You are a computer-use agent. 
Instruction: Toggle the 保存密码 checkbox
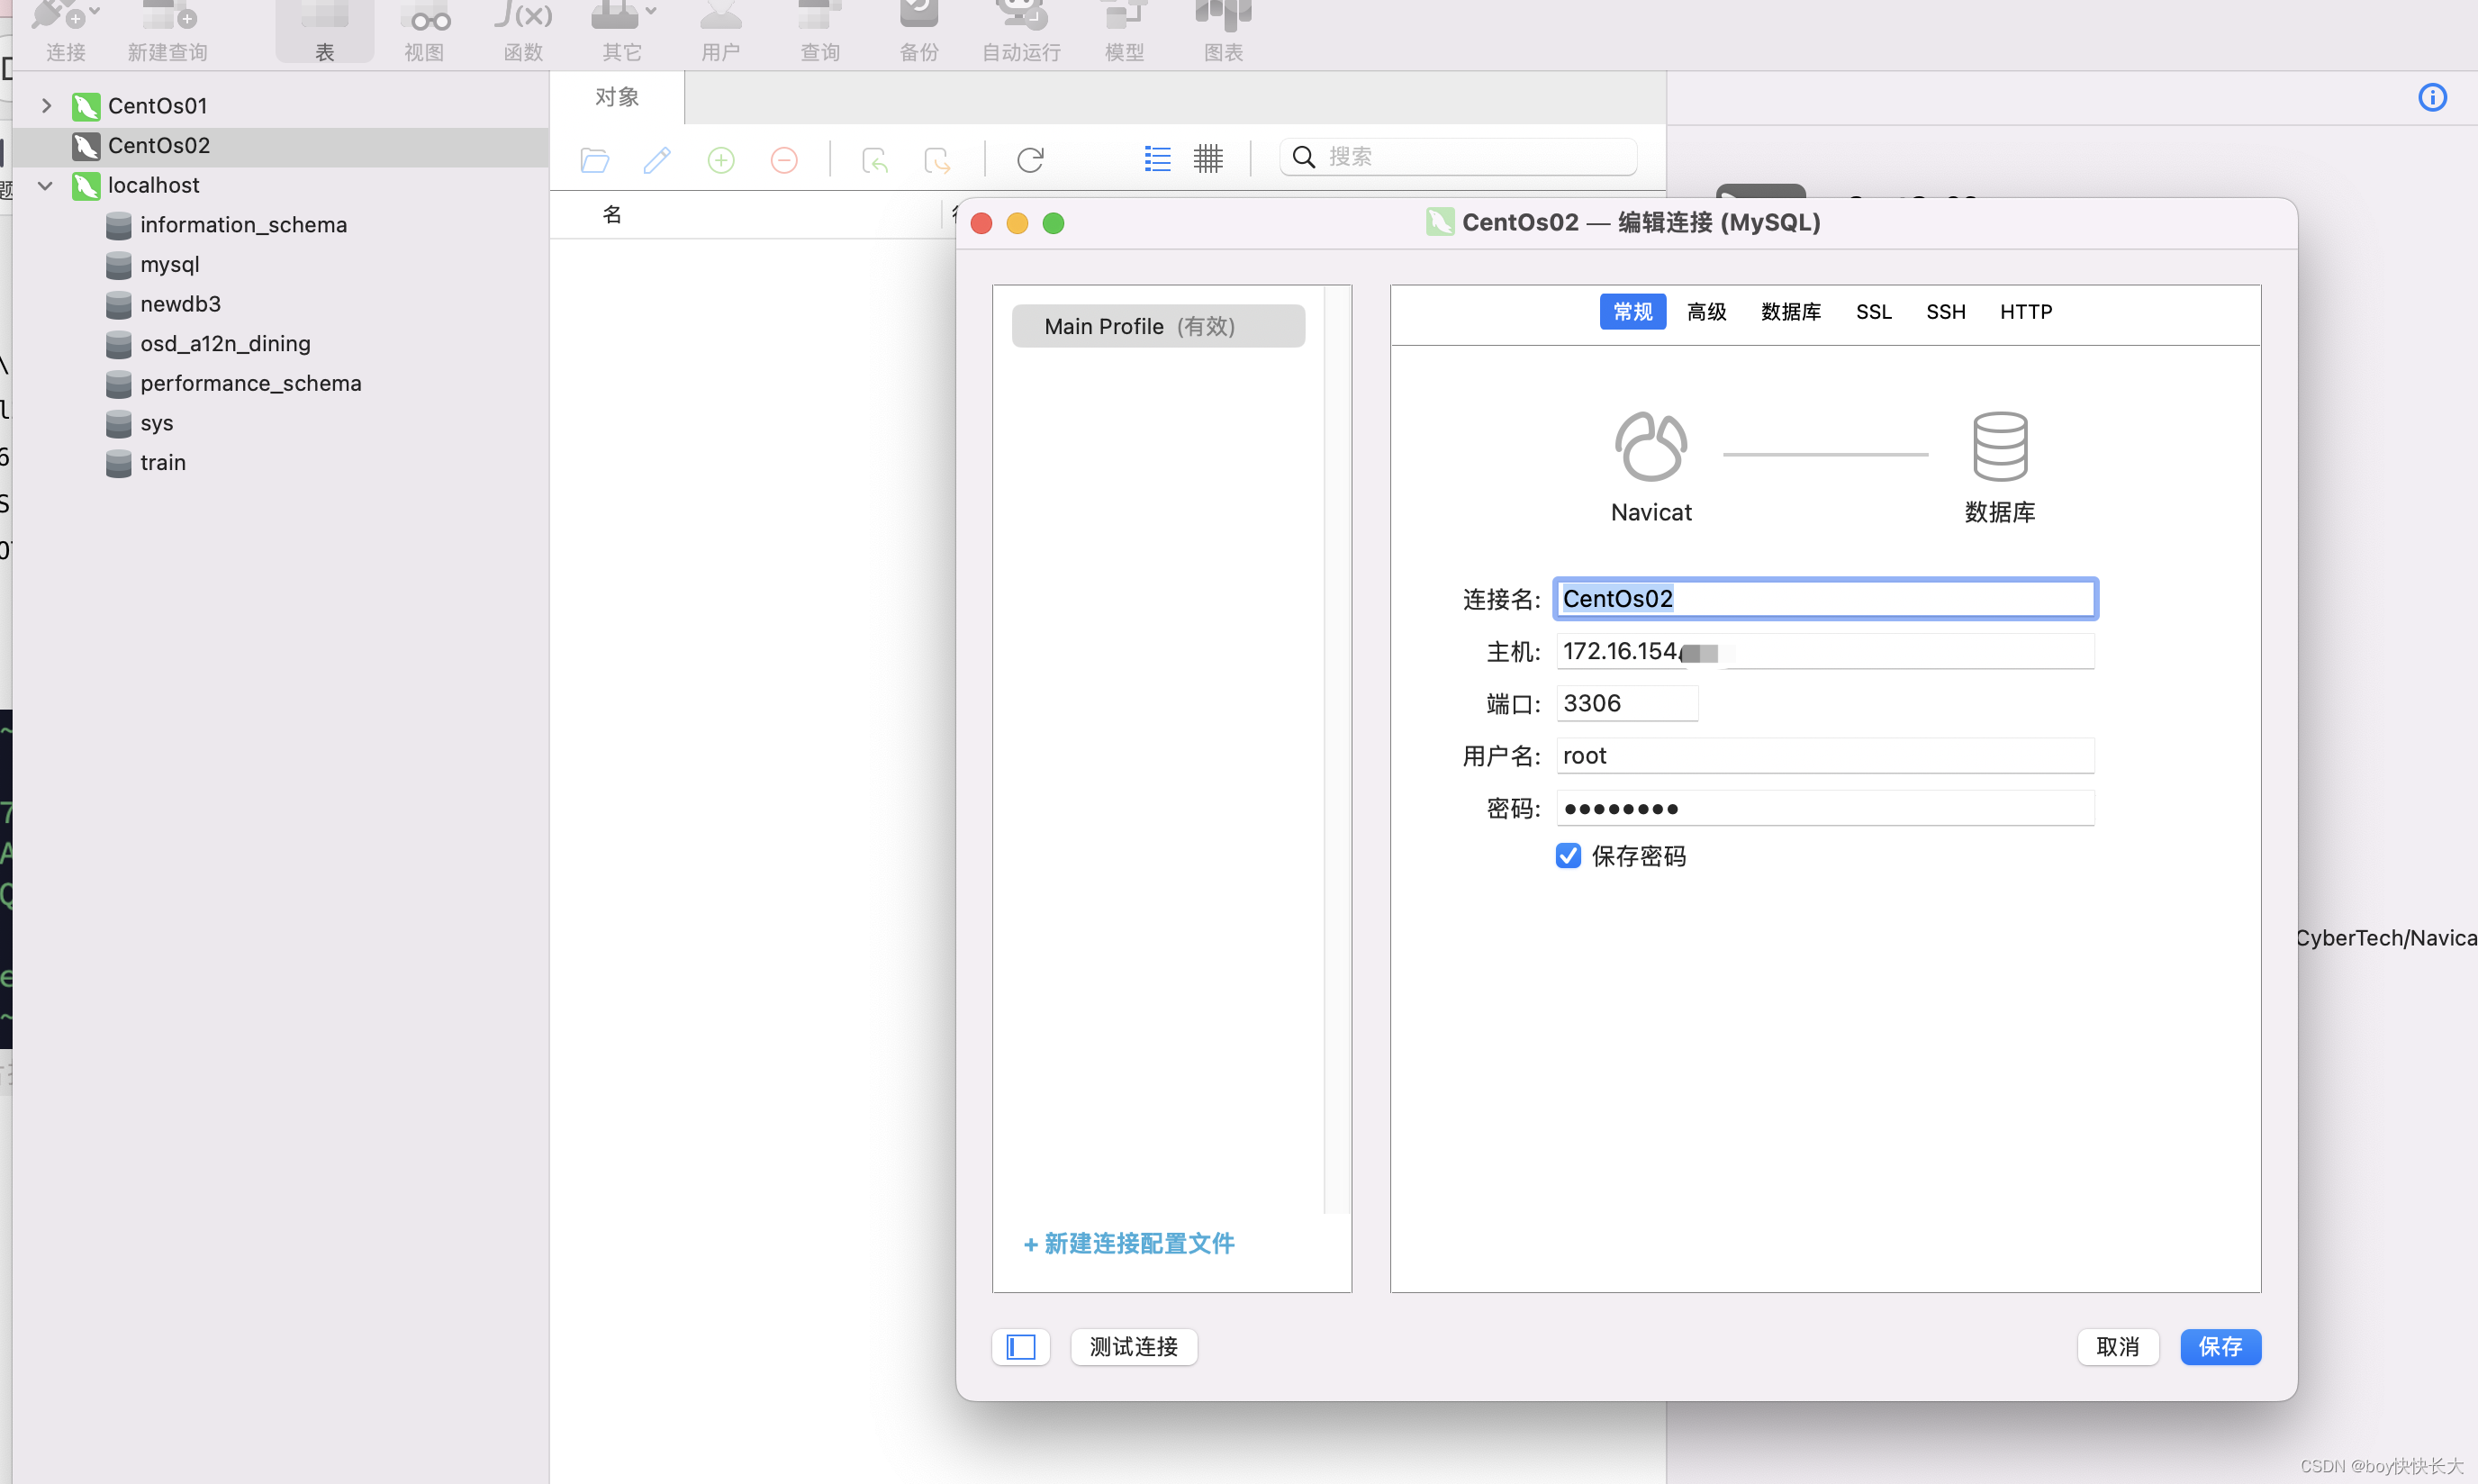tap(1568, 855)
